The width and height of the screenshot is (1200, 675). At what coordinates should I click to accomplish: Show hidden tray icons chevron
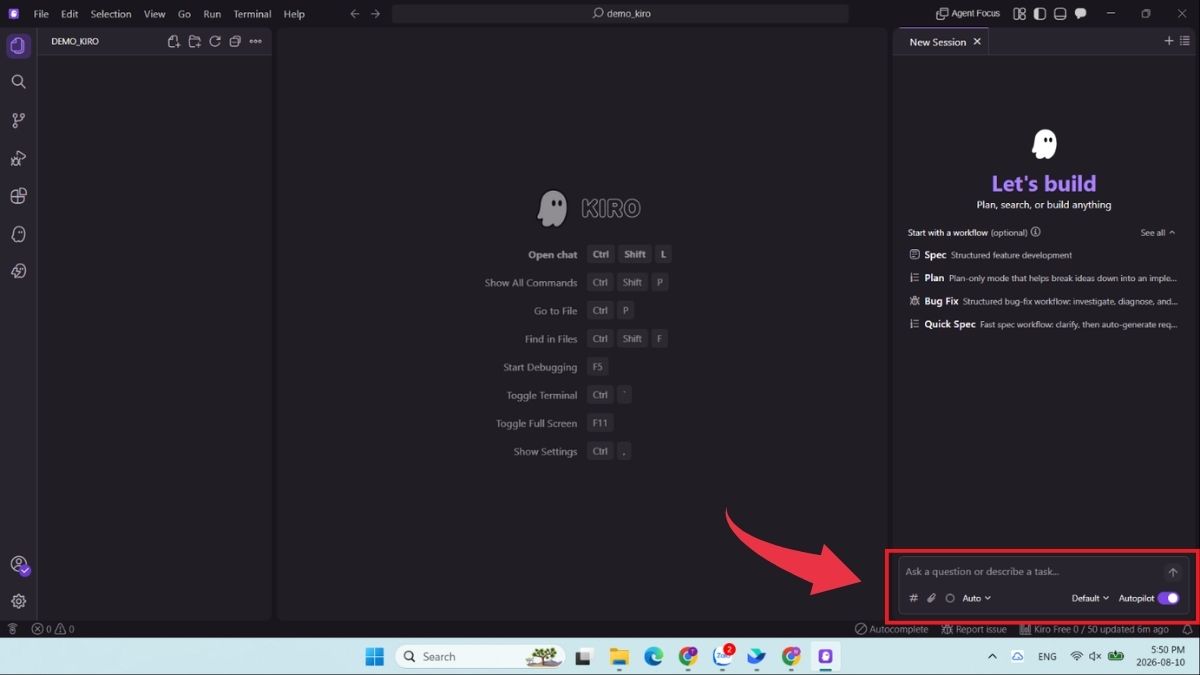point(992,656)
